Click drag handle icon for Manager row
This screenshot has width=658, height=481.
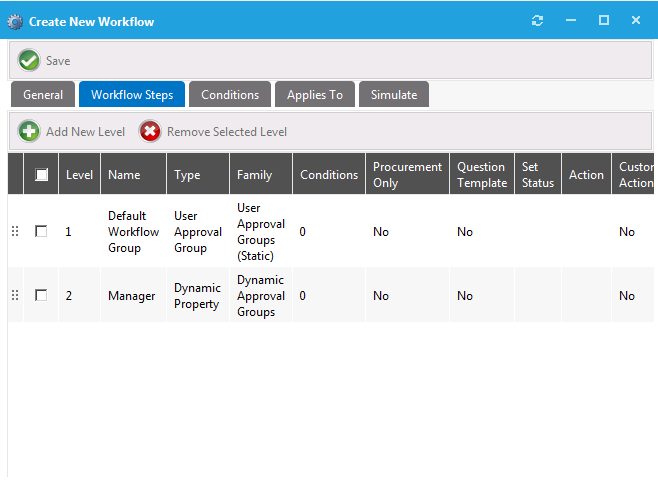coord(15,296)
